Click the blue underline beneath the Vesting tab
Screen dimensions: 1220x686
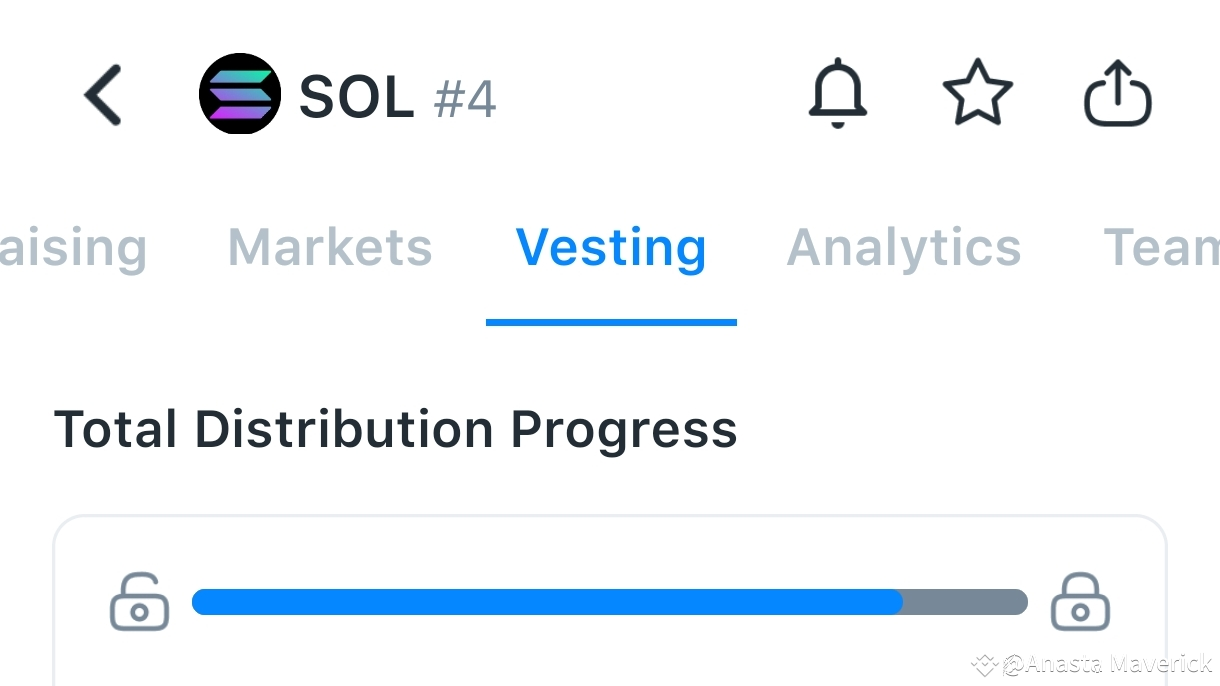611,322
